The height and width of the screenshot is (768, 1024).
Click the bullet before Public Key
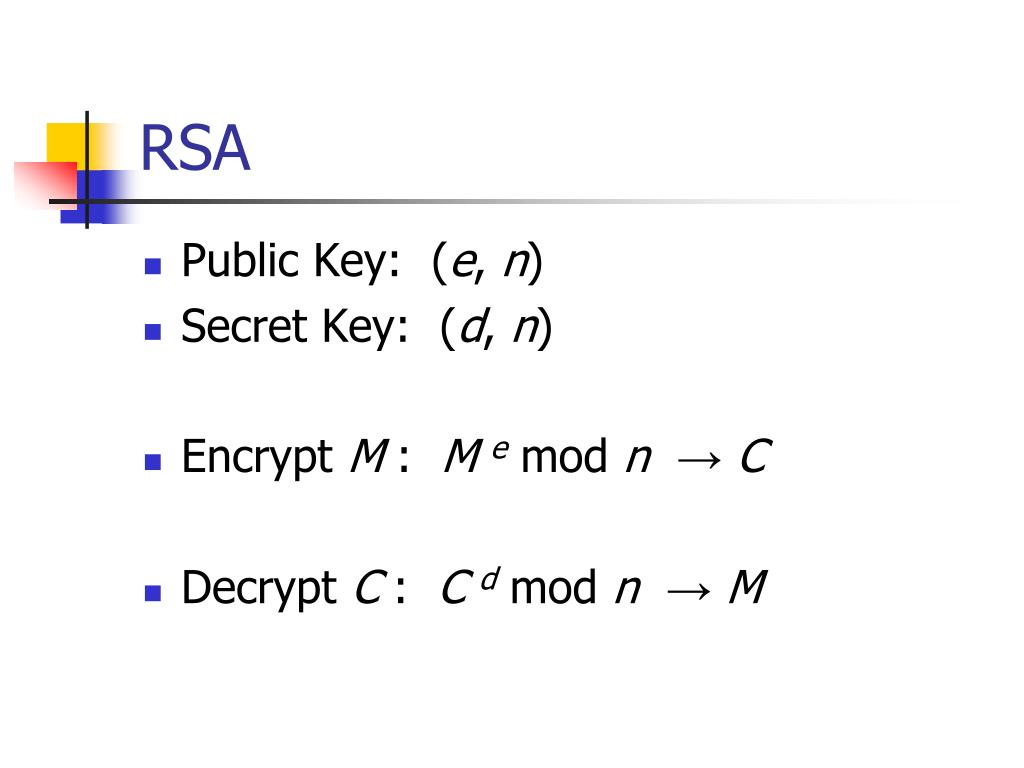point(153,266)
